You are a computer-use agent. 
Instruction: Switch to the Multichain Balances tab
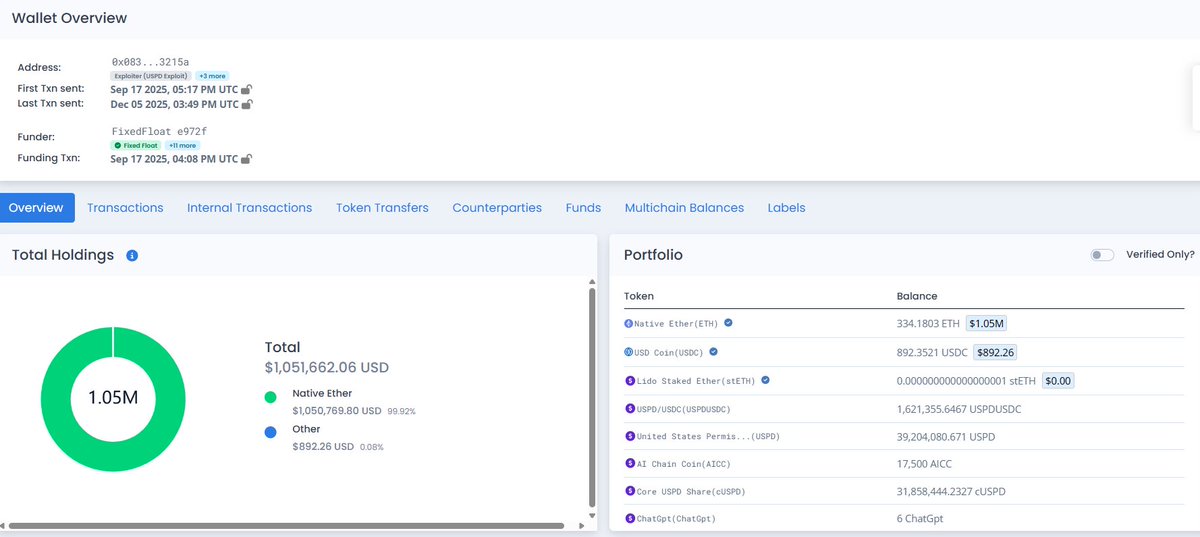click(684, 208)
